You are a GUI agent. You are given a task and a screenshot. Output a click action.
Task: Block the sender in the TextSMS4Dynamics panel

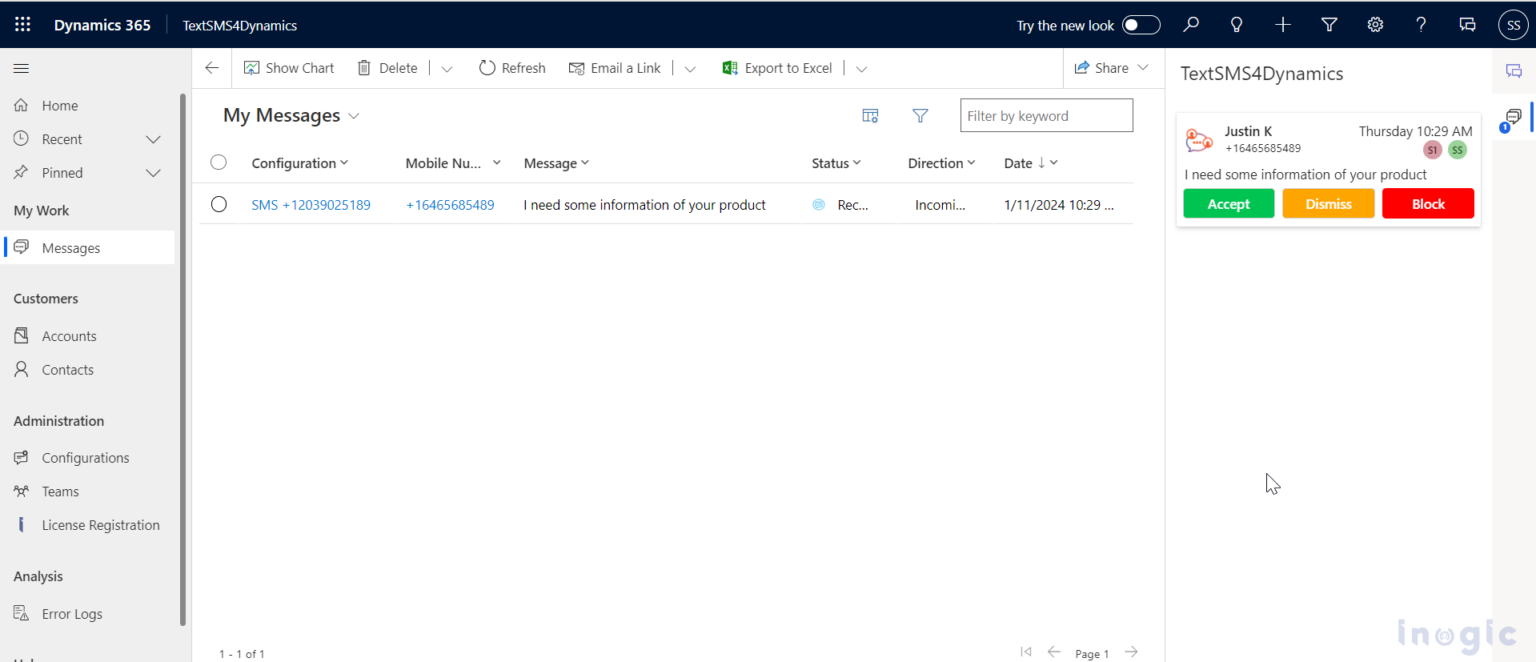pyautogui.click(x=1428, y=203)
